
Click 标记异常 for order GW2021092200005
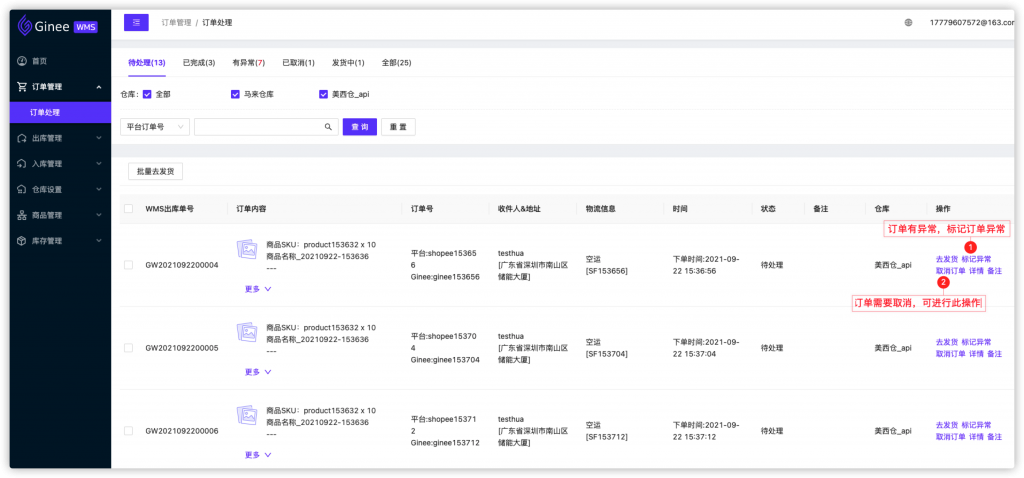point(976,342)
